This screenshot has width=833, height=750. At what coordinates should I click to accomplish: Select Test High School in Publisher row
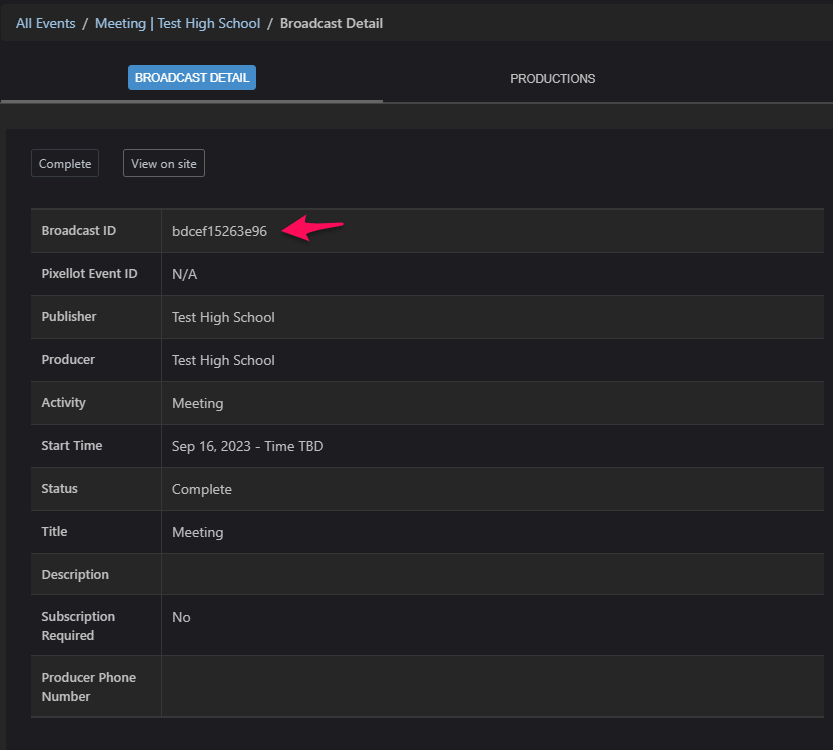(223, 317)
